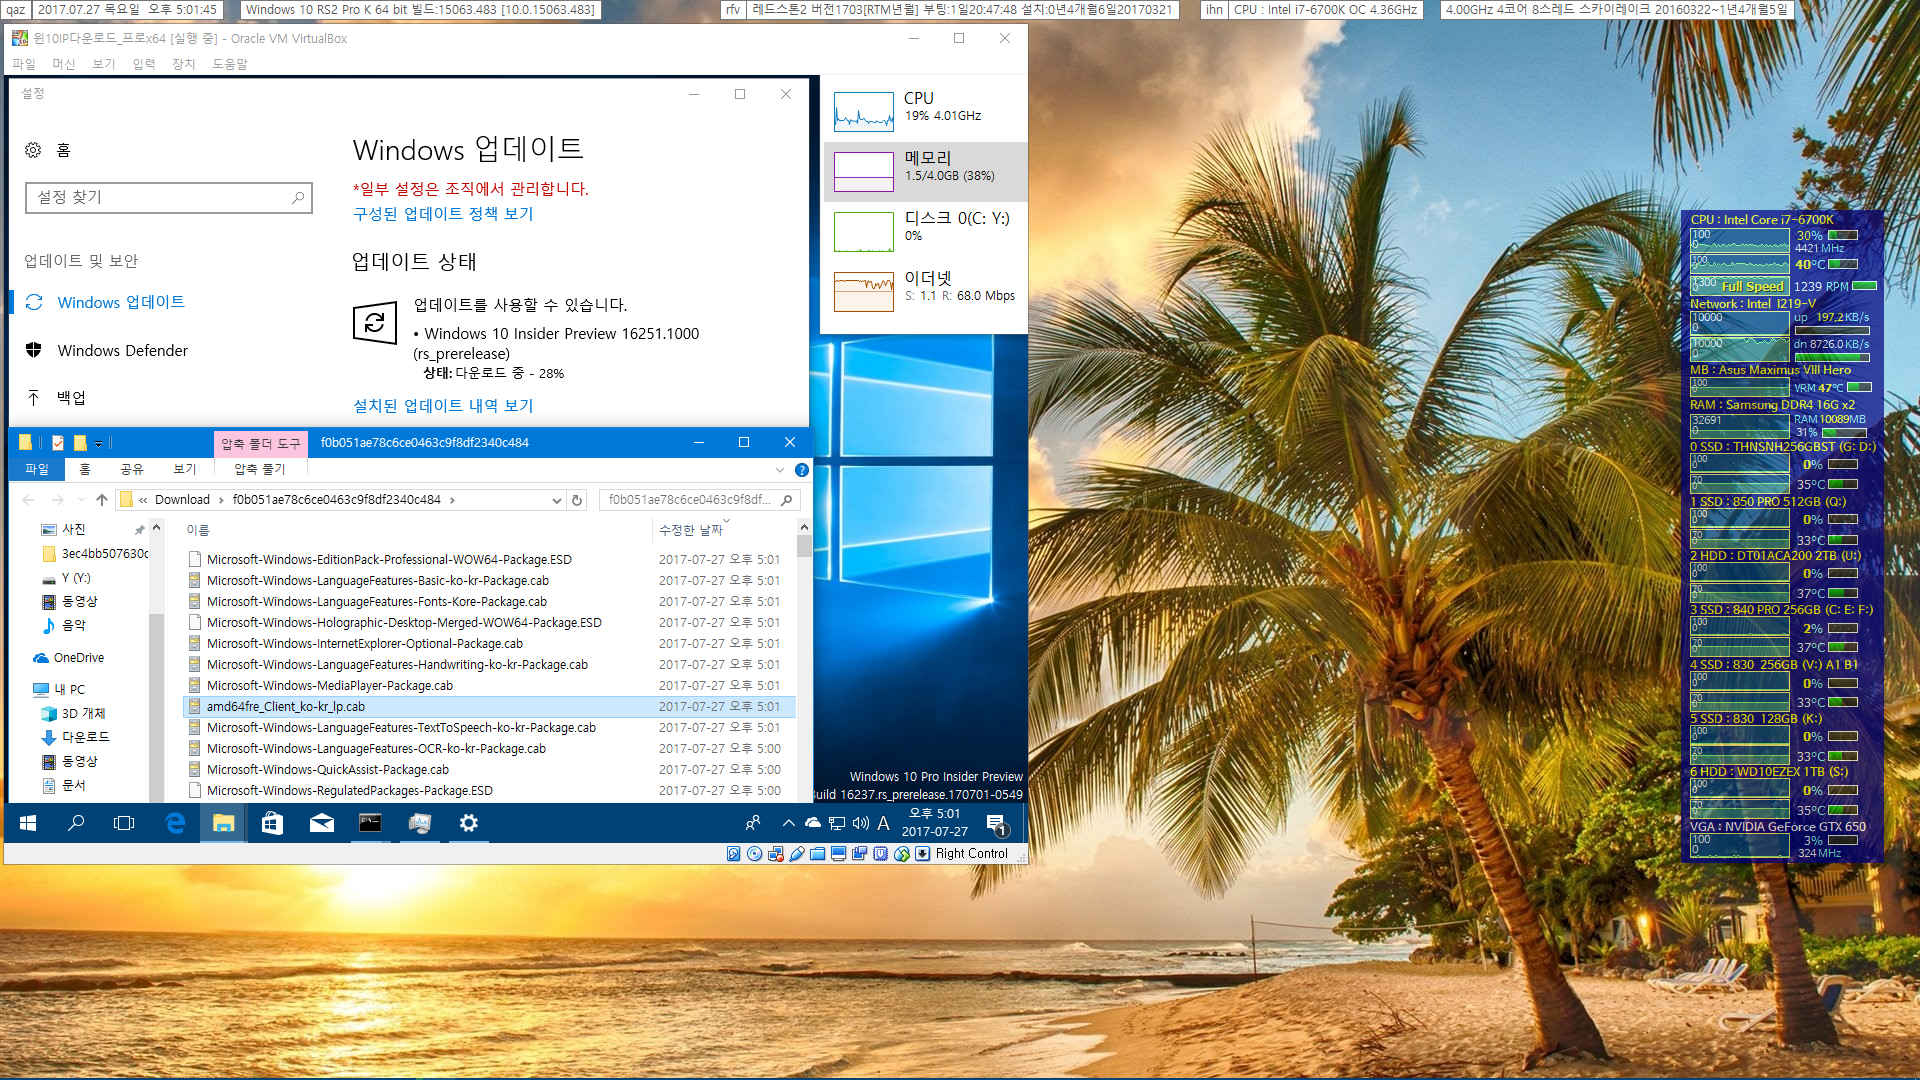1920x1080 pixels.
Task: Select OneDrive in the navigation pane
Action: (x=79, y=658)
